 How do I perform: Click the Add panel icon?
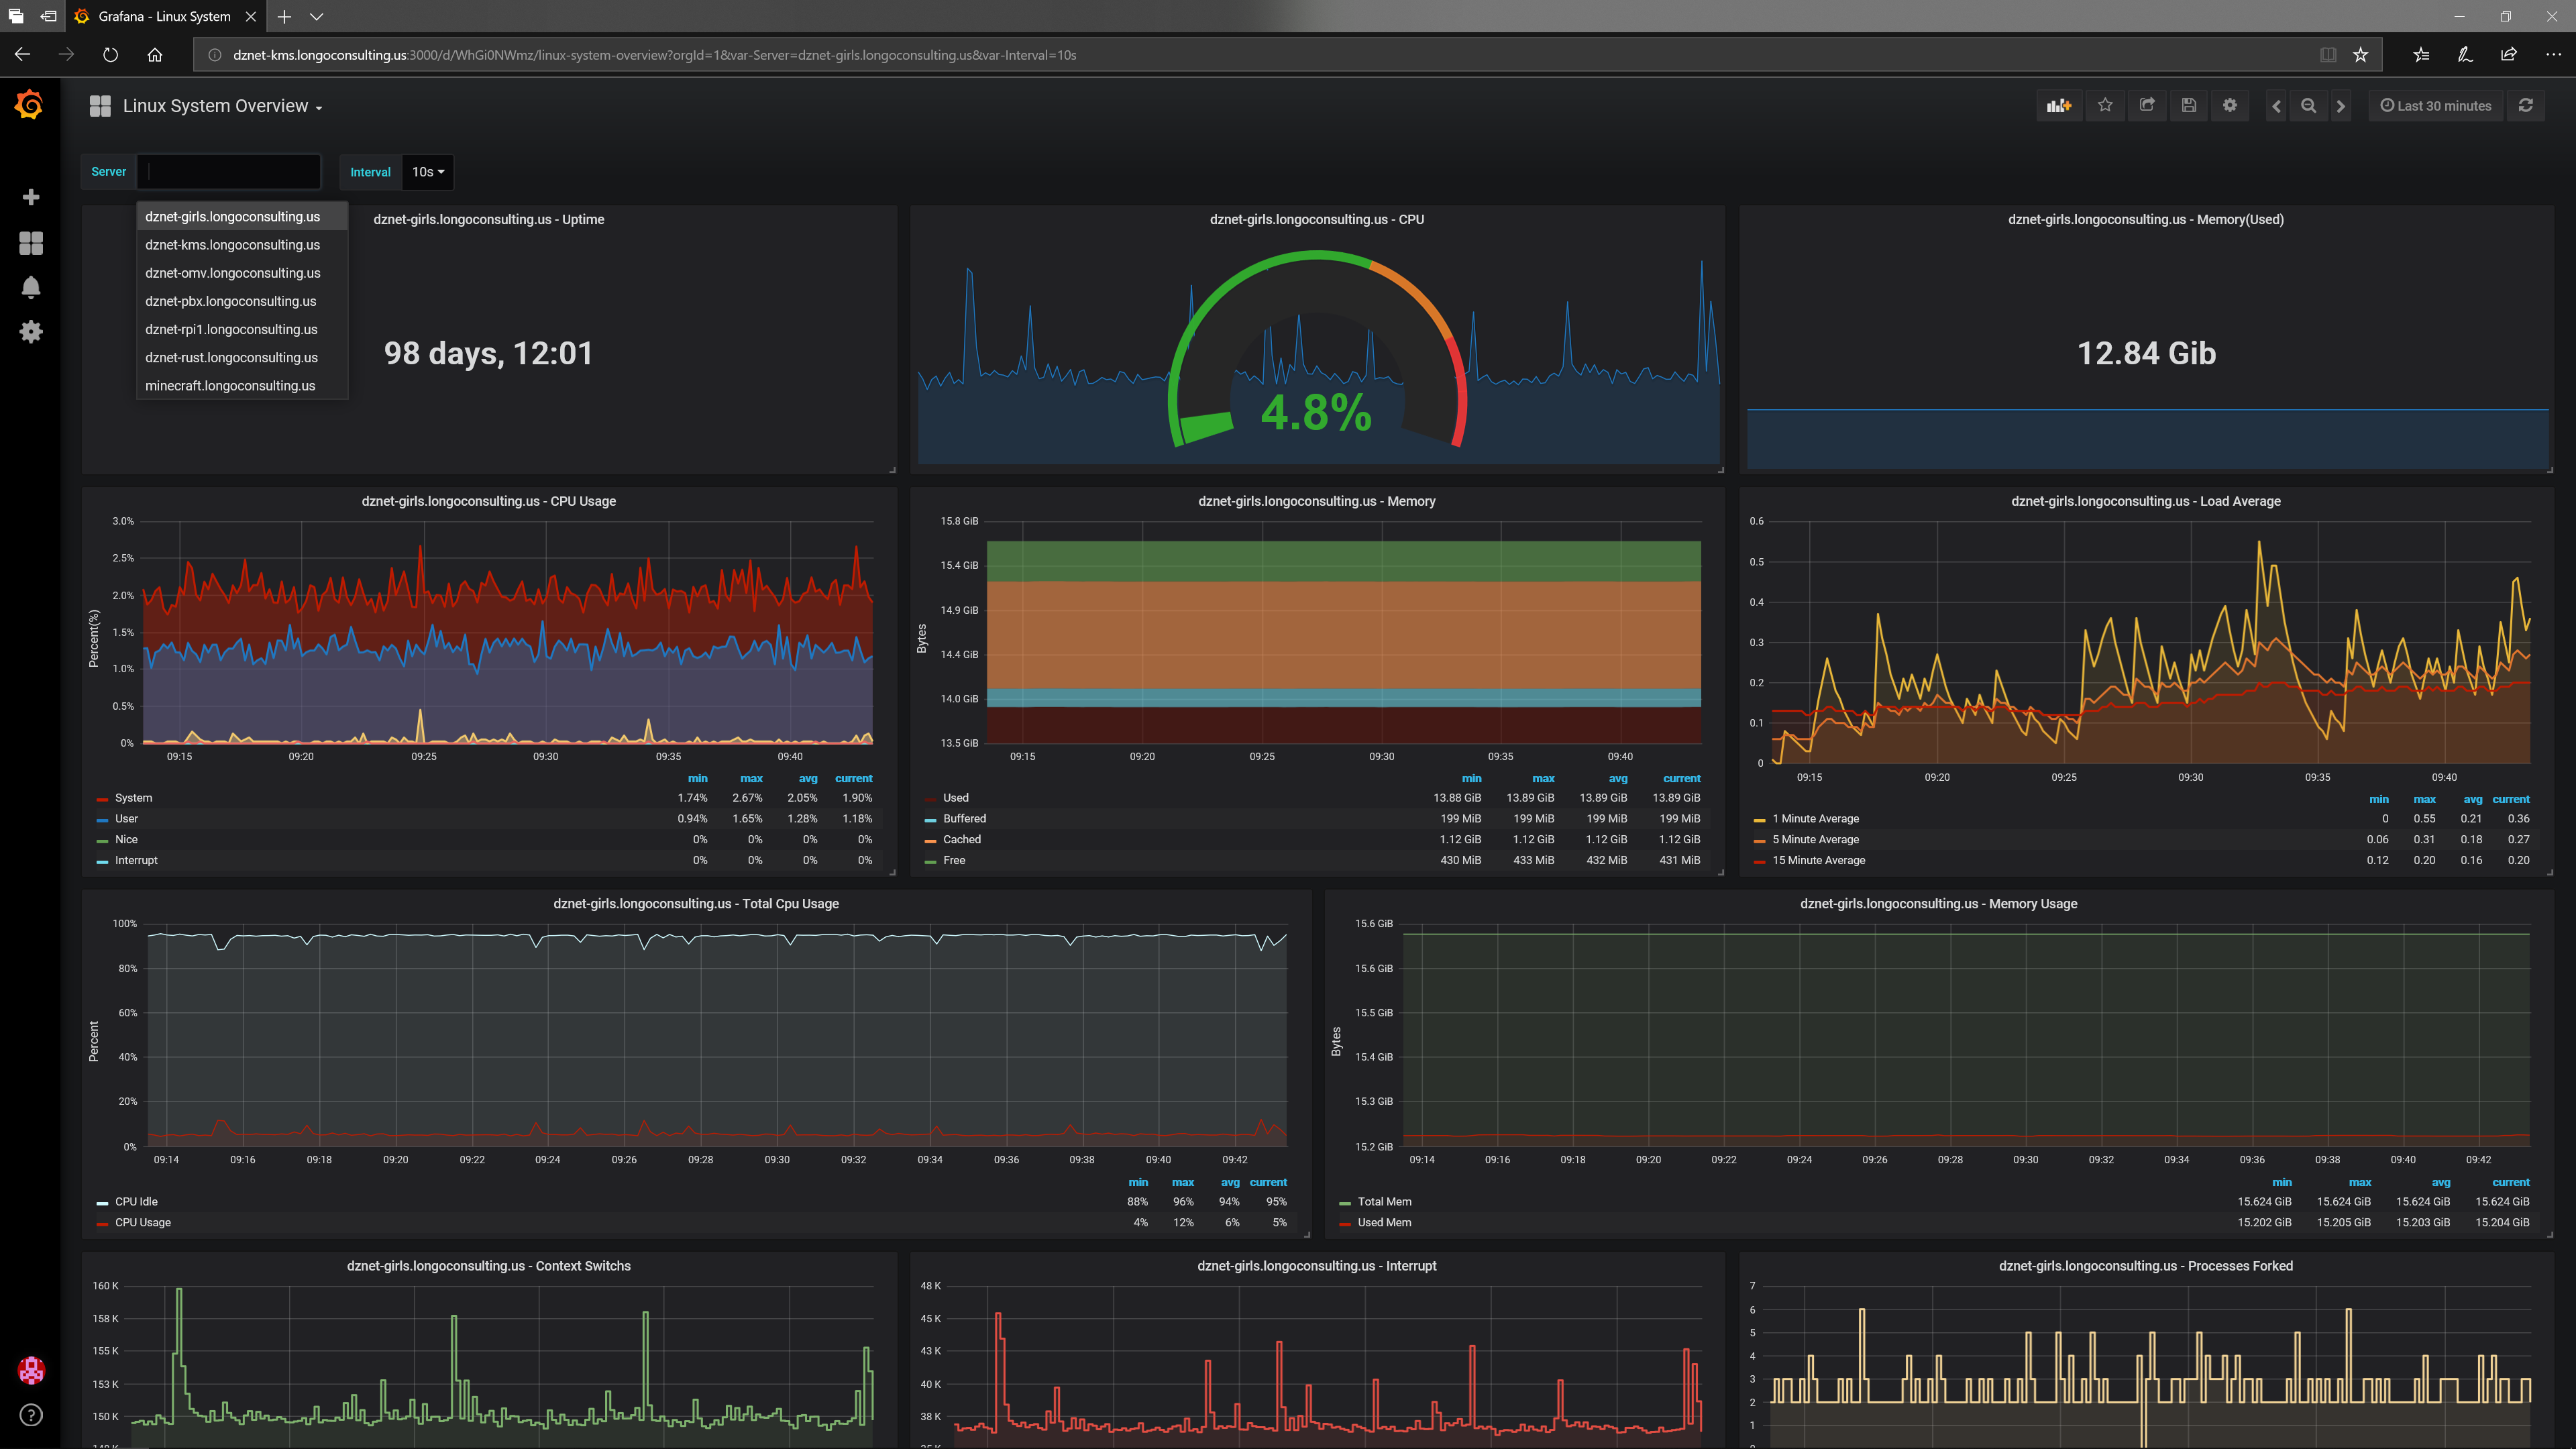[x=2059, y=106]
